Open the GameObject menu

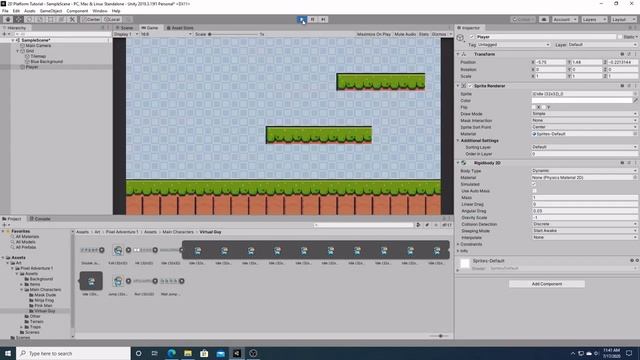pos(51,11)
